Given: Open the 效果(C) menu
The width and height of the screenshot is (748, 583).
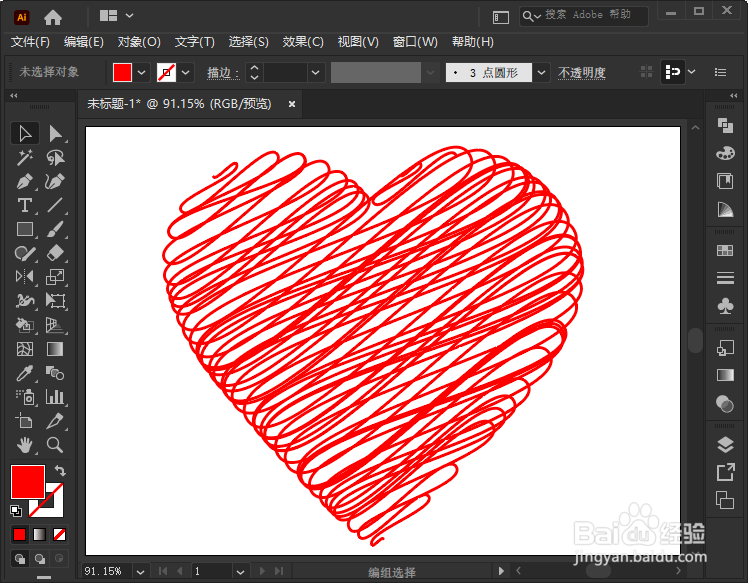Looking at the screenshot, I should tap(303, 42).
